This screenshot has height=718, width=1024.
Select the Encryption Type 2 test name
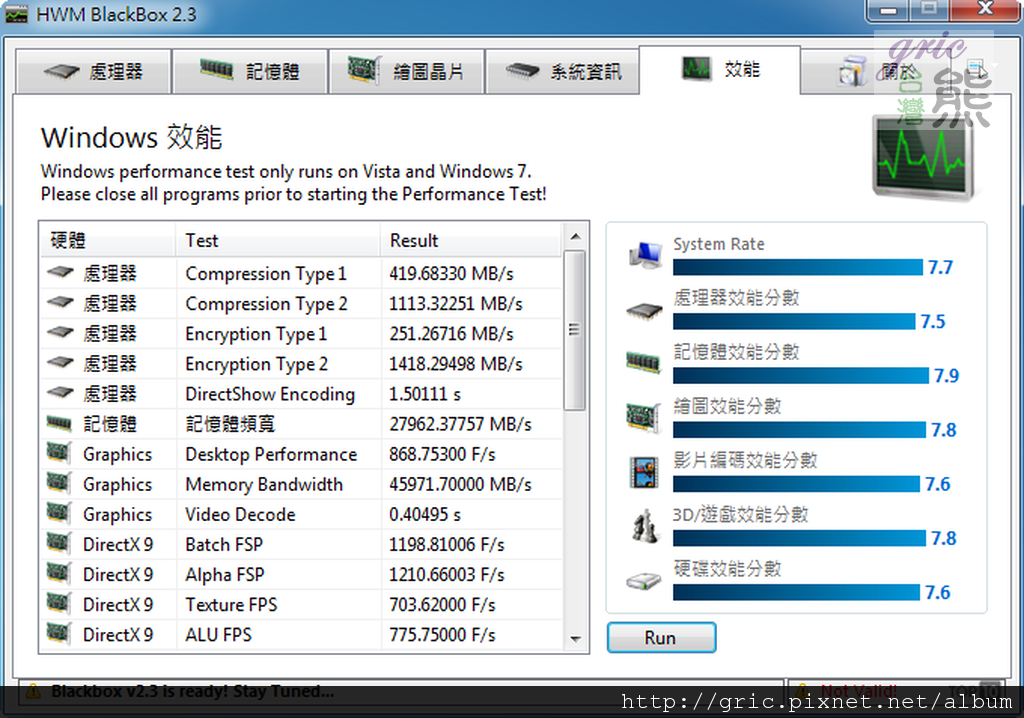click(x=257, y=364)
